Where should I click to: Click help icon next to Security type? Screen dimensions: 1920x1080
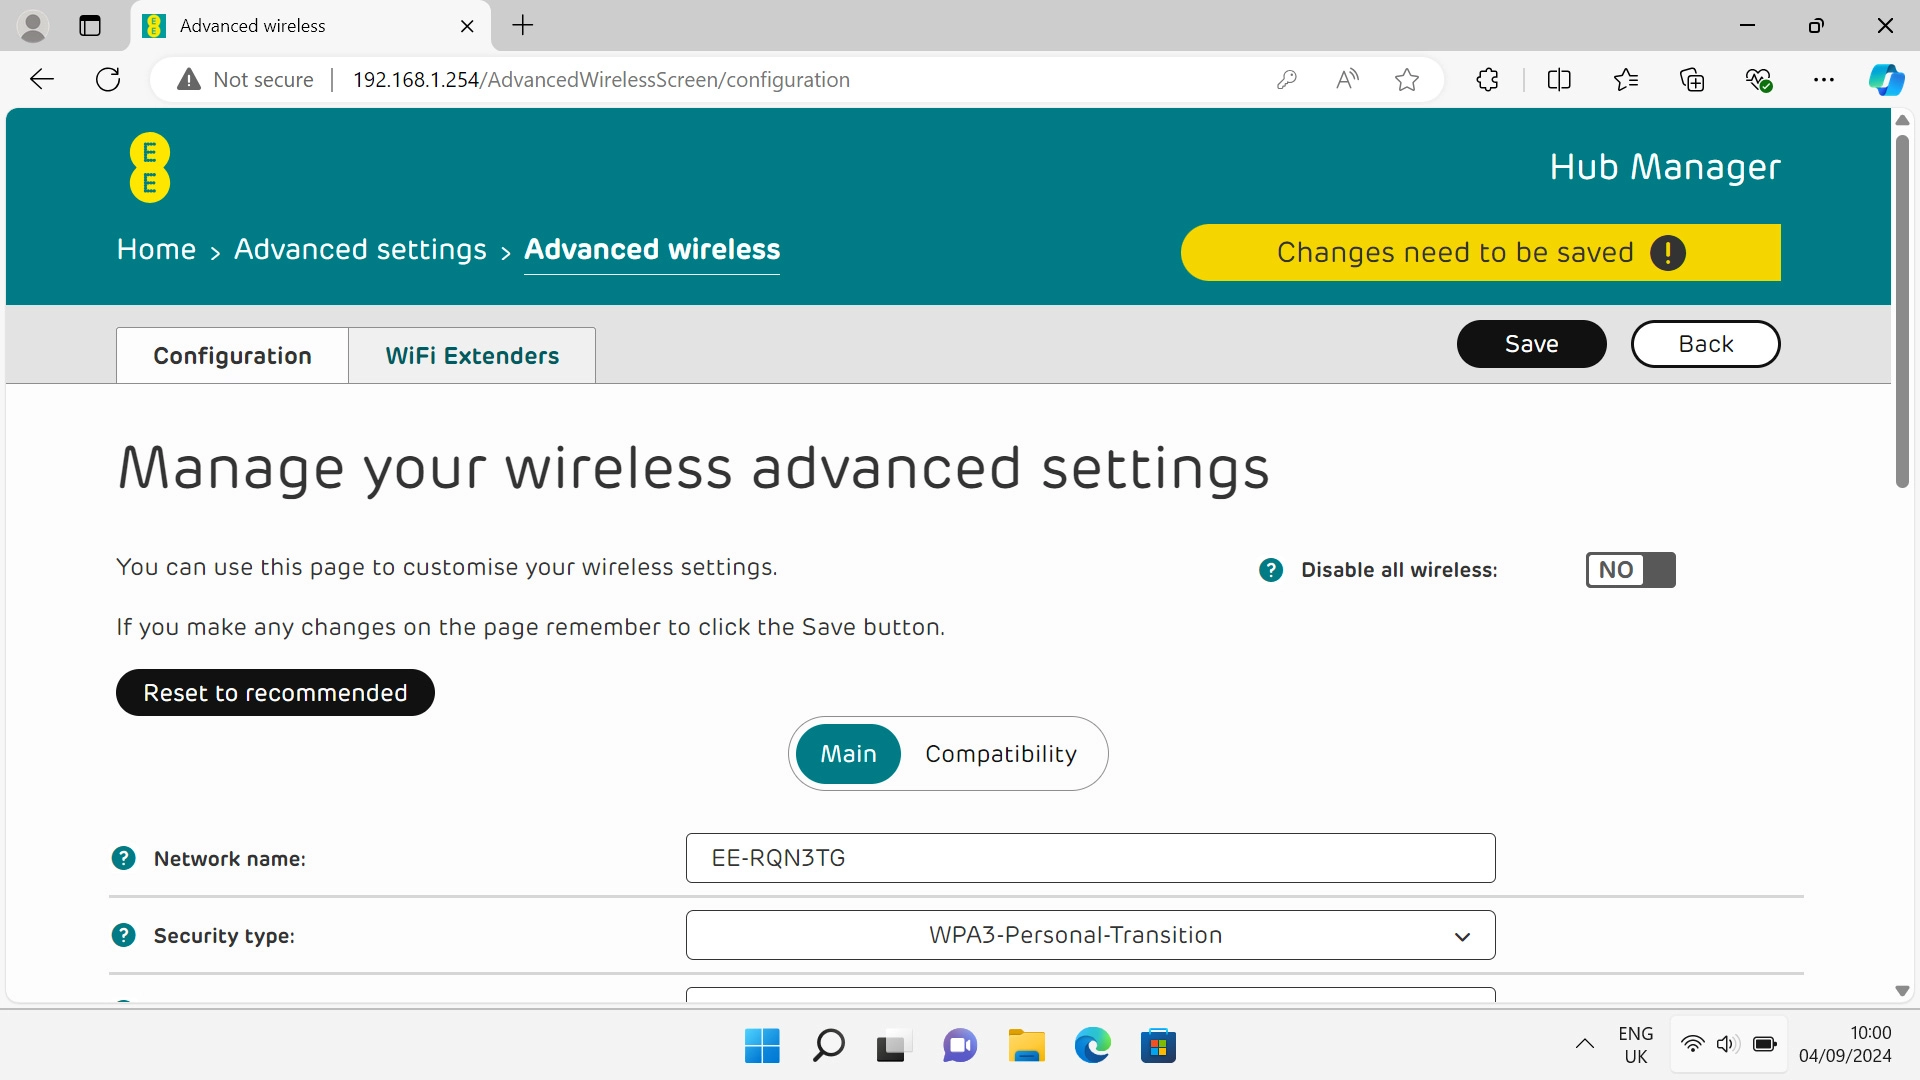(123, 935)
